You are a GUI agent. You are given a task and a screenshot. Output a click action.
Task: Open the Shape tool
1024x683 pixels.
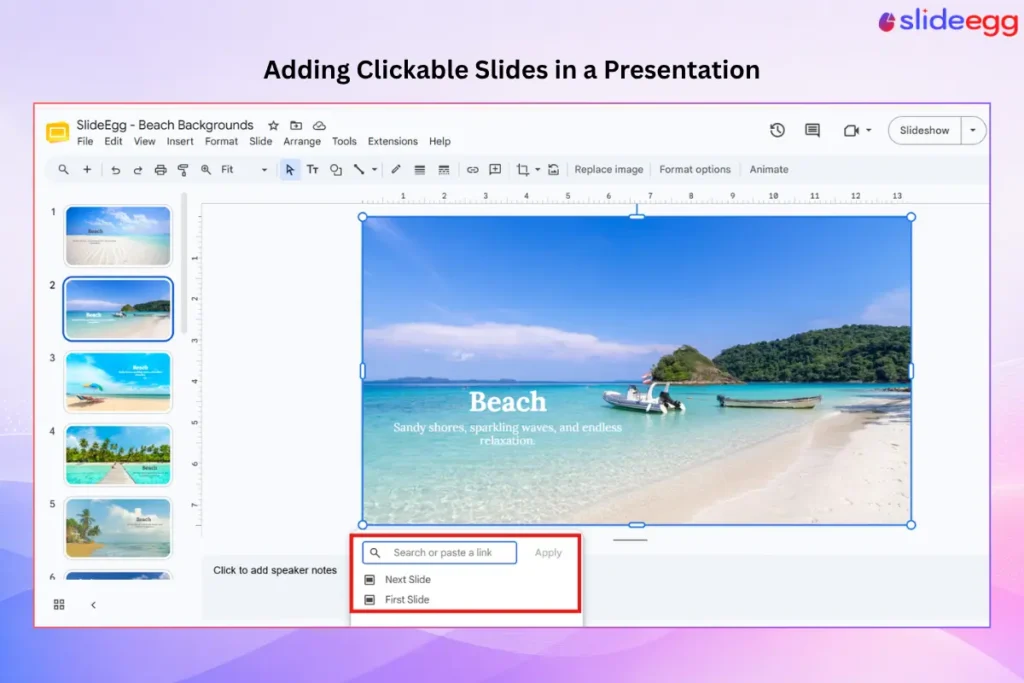click(336, 170)
